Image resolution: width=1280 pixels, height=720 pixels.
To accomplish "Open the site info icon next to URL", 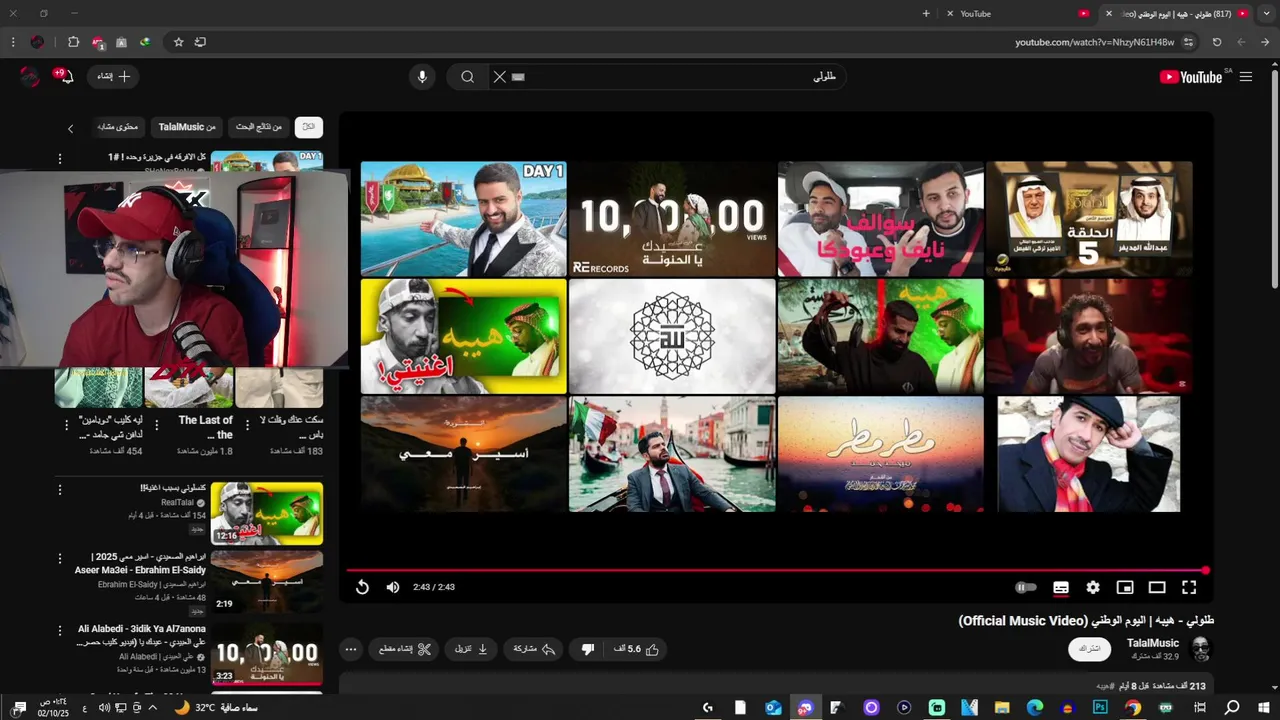I will (1188, 42).
